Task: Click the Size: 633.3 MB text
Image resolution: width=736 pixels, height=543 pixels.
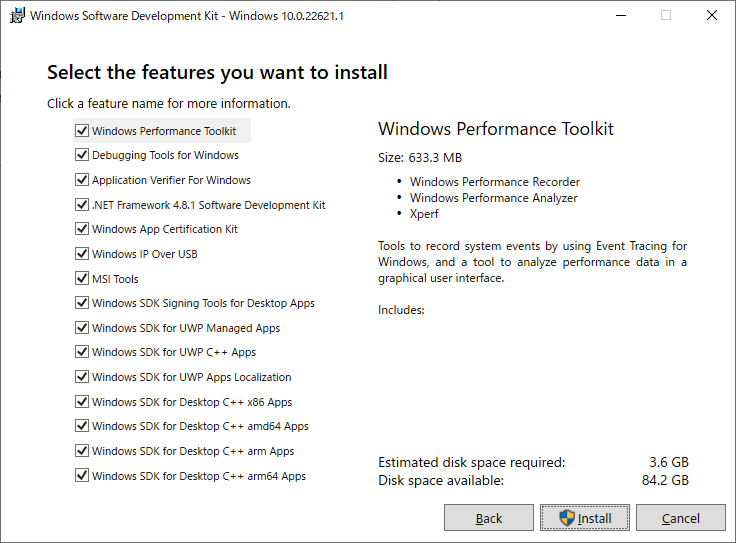Action: tap(420, 157)
